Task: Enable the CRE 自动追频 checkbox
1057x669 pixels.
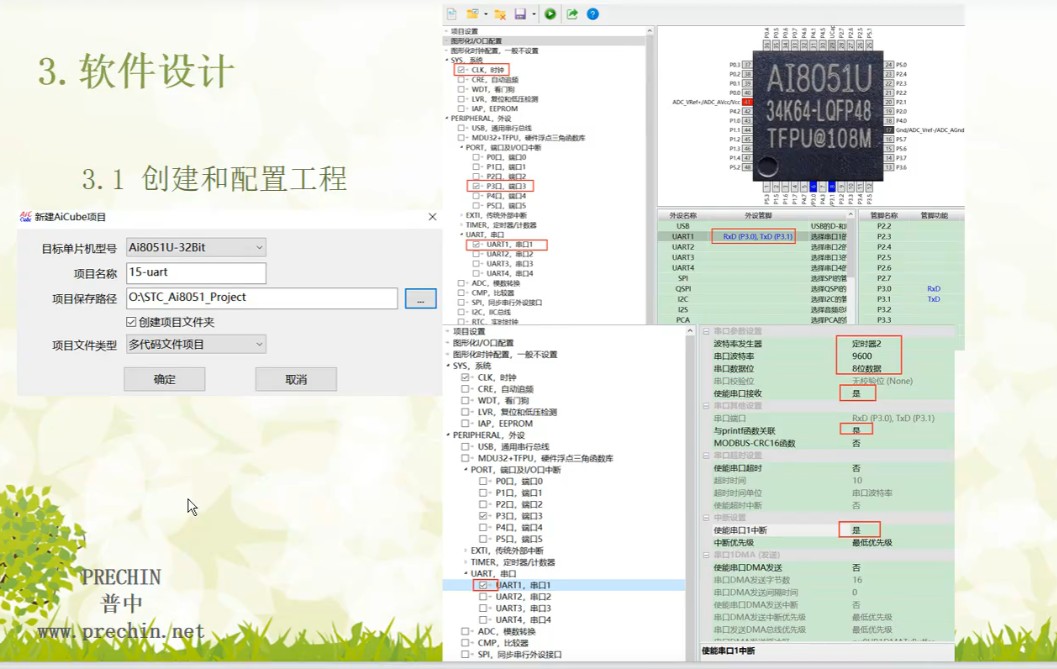Action: coord(463,80)
